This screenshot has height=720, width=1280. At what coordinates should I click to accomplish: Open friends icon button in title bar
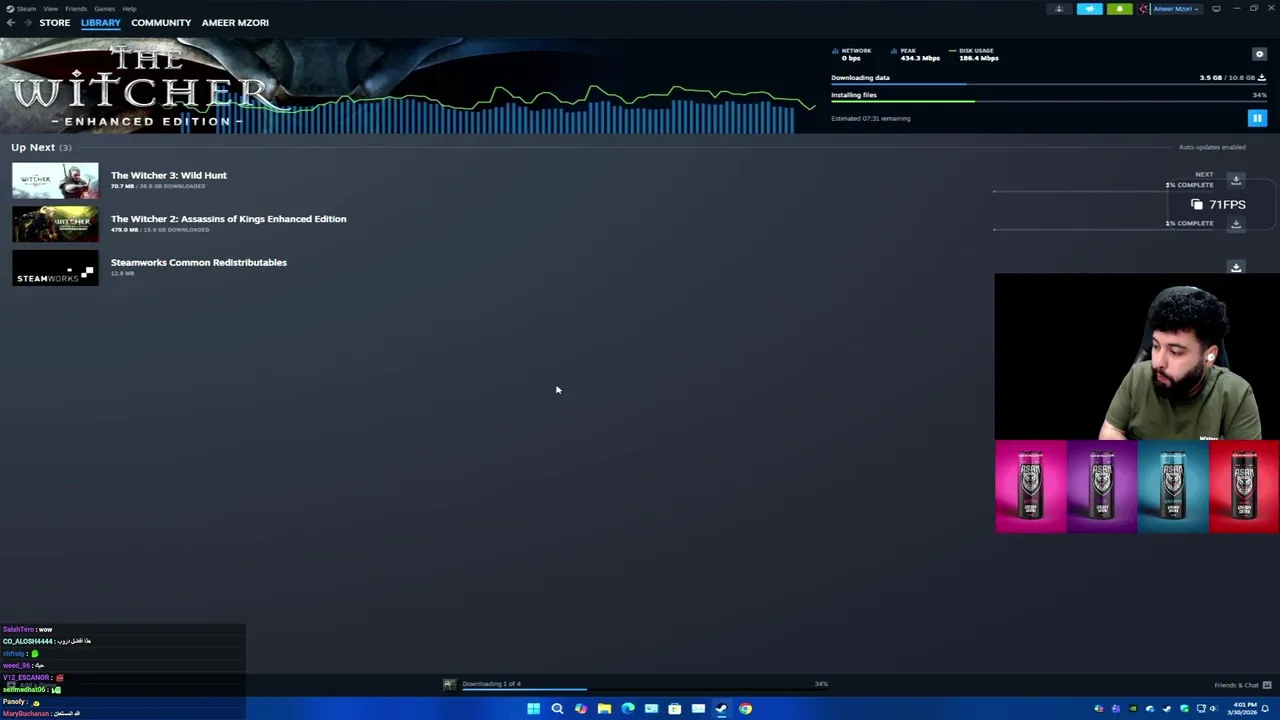click(x=1059, y=9)
